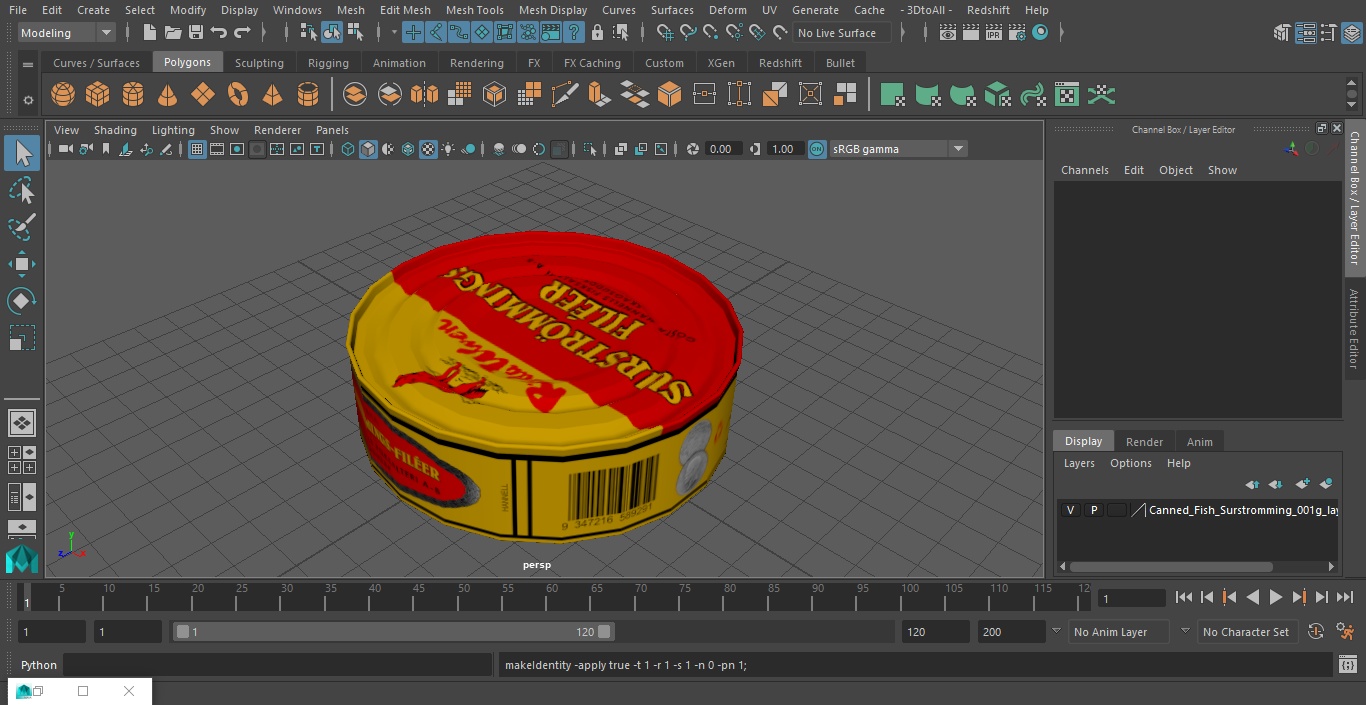Undo the last action with the arrow icon
The height and width of the screenshot is (705, 1366).
tap(219, 33)
